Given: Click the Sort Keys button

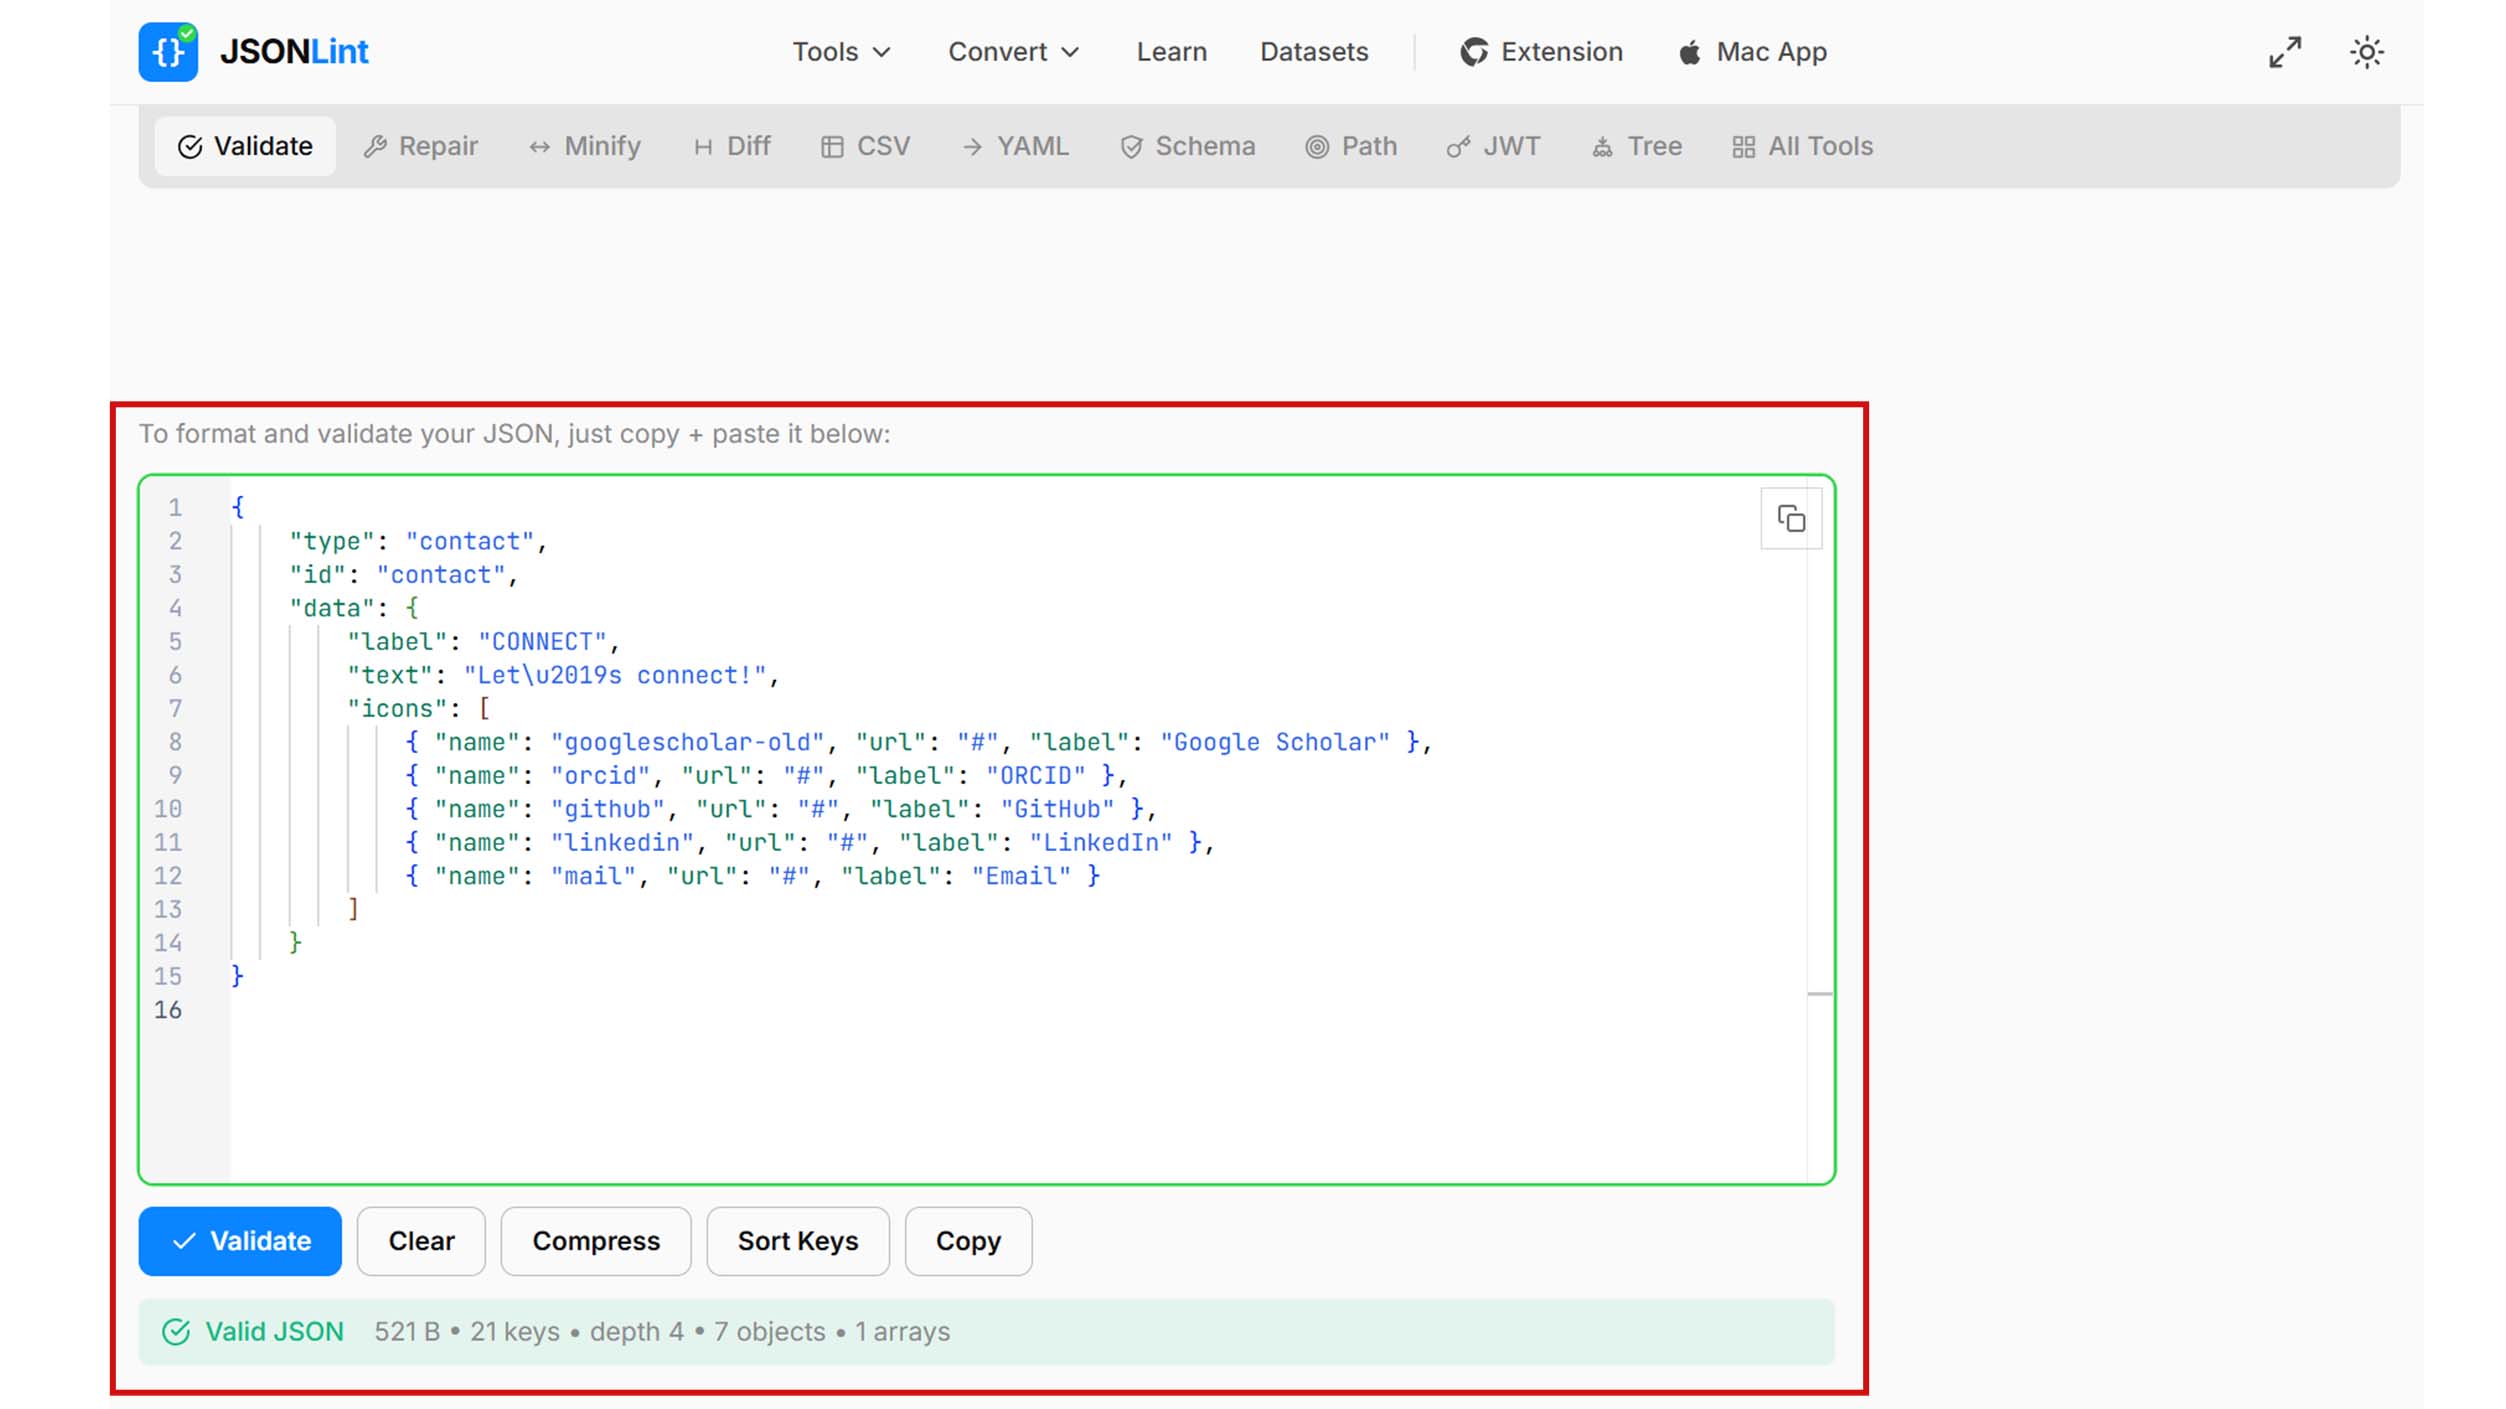Looking at the screenshot, I should tap(798, 1241).
